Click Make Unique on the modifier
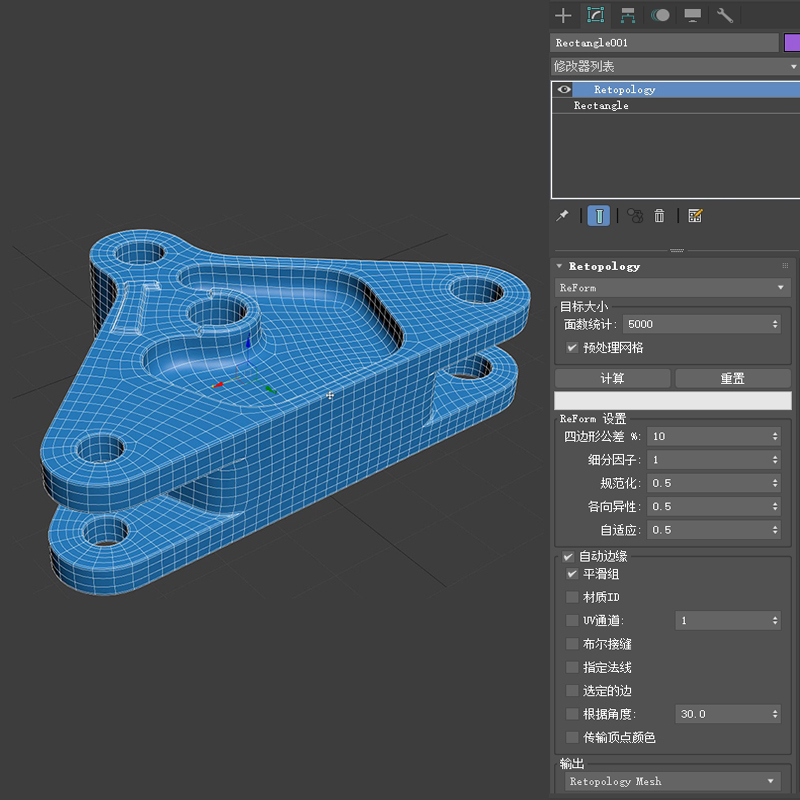Viewport: 800px width, 800px height. 634,215
